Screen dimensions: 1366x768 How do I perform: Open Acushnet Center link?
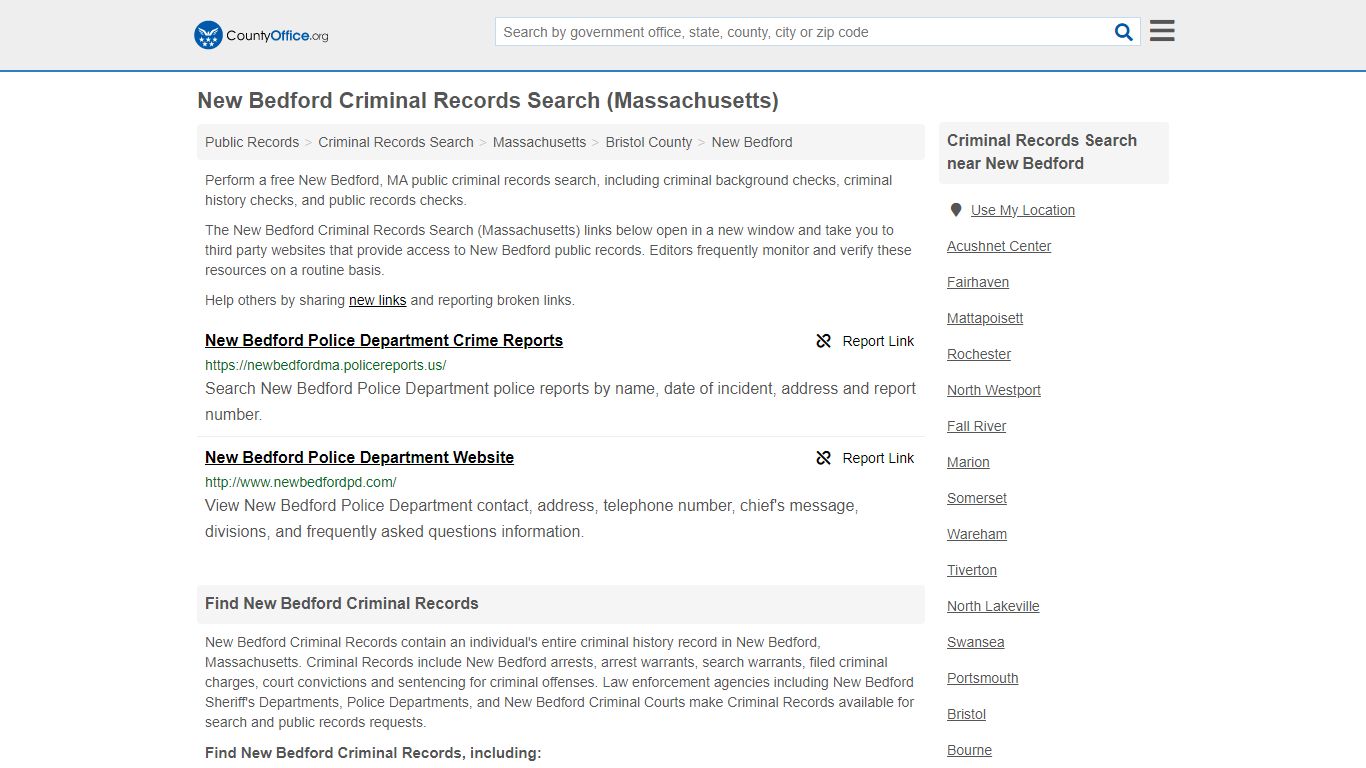999,246
